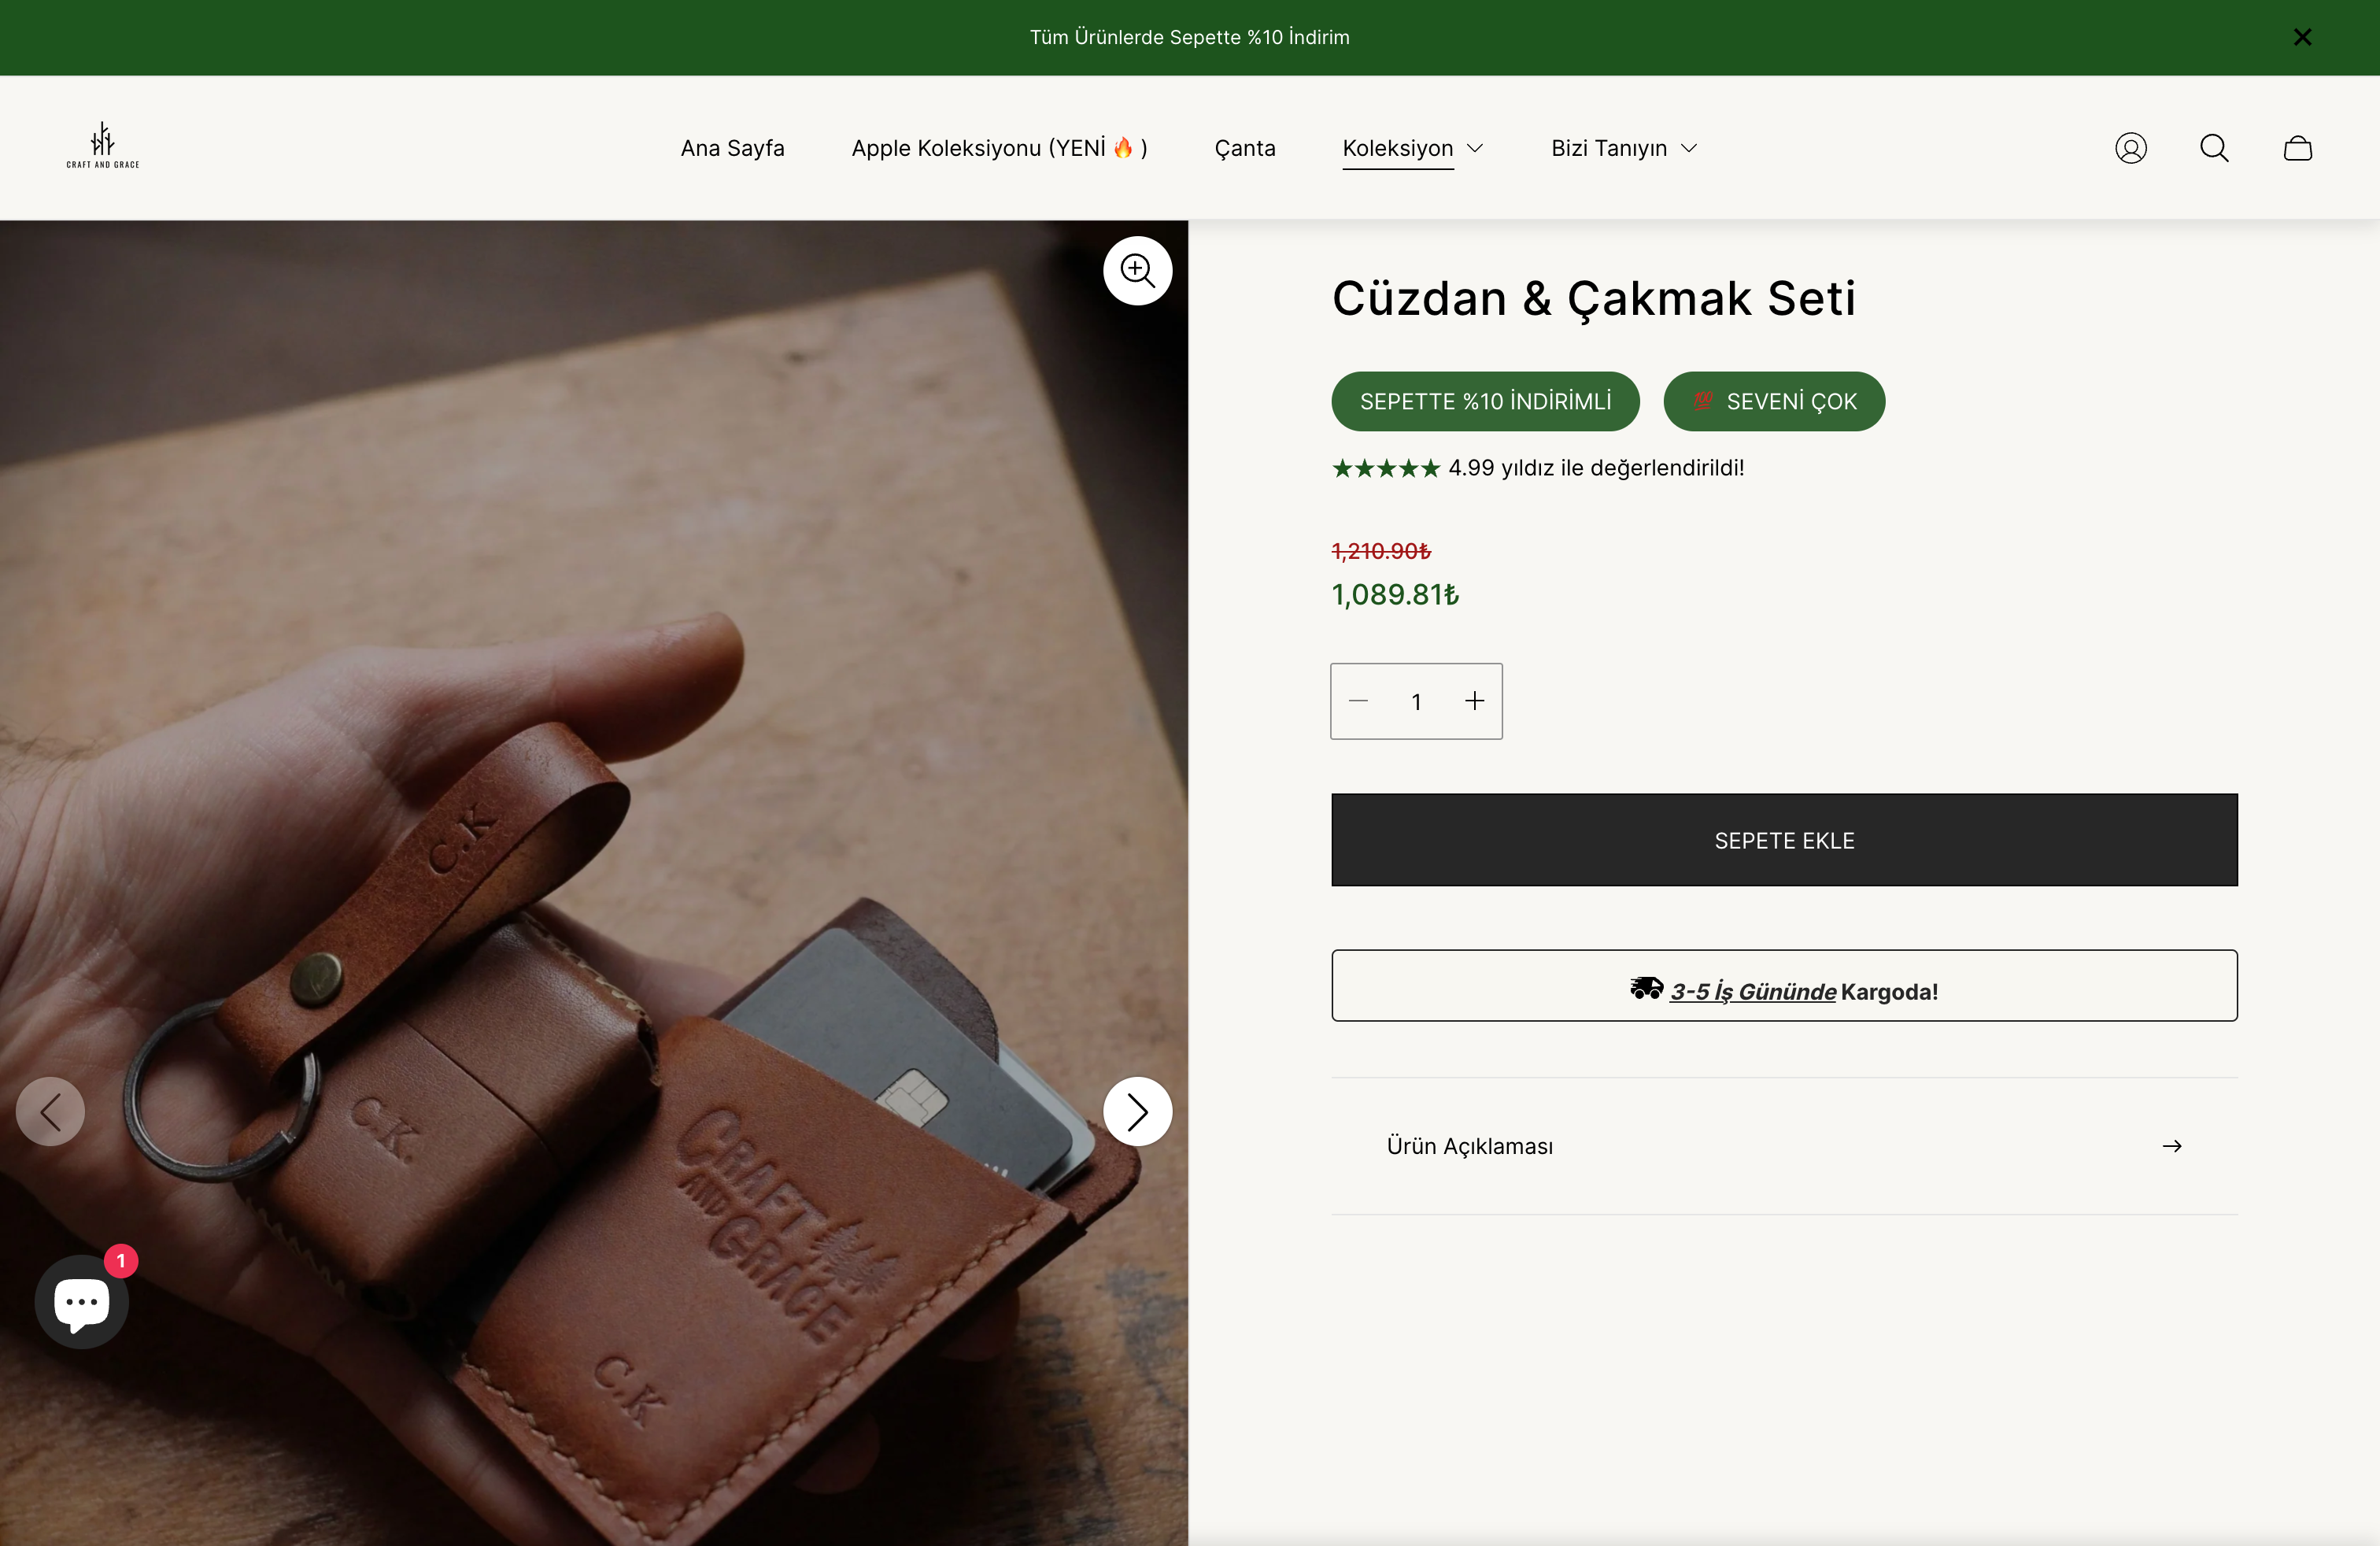Navigate to the Çanta menu item

[1245, 148]
